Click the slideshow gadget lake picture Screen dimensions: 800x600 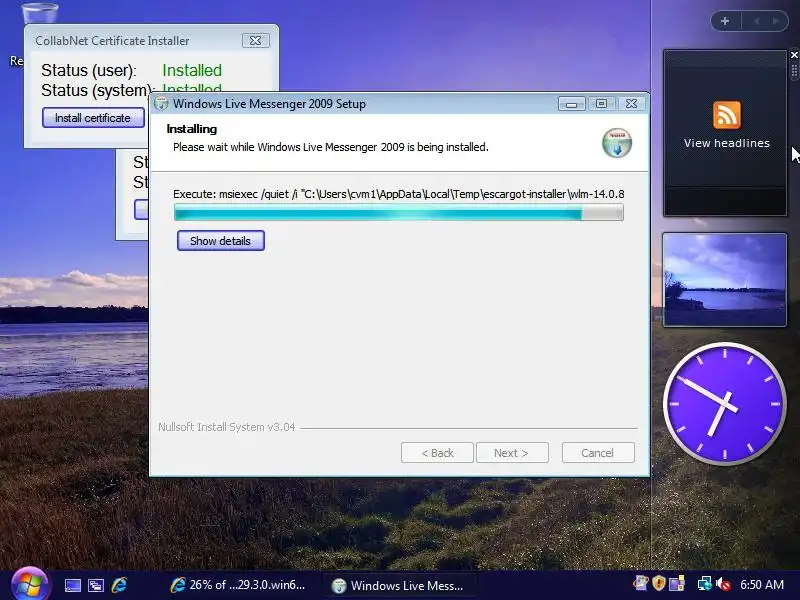(x=724, y=280)
